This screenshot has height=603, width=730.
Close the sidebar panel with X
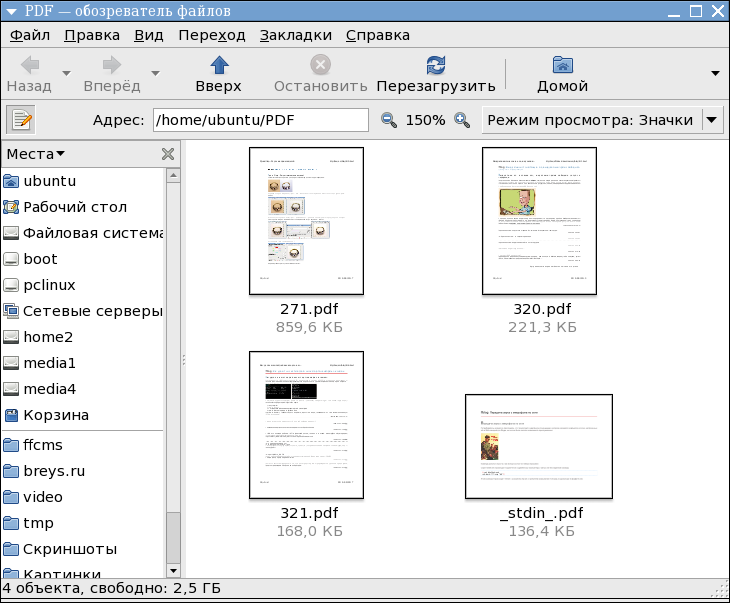168,154
